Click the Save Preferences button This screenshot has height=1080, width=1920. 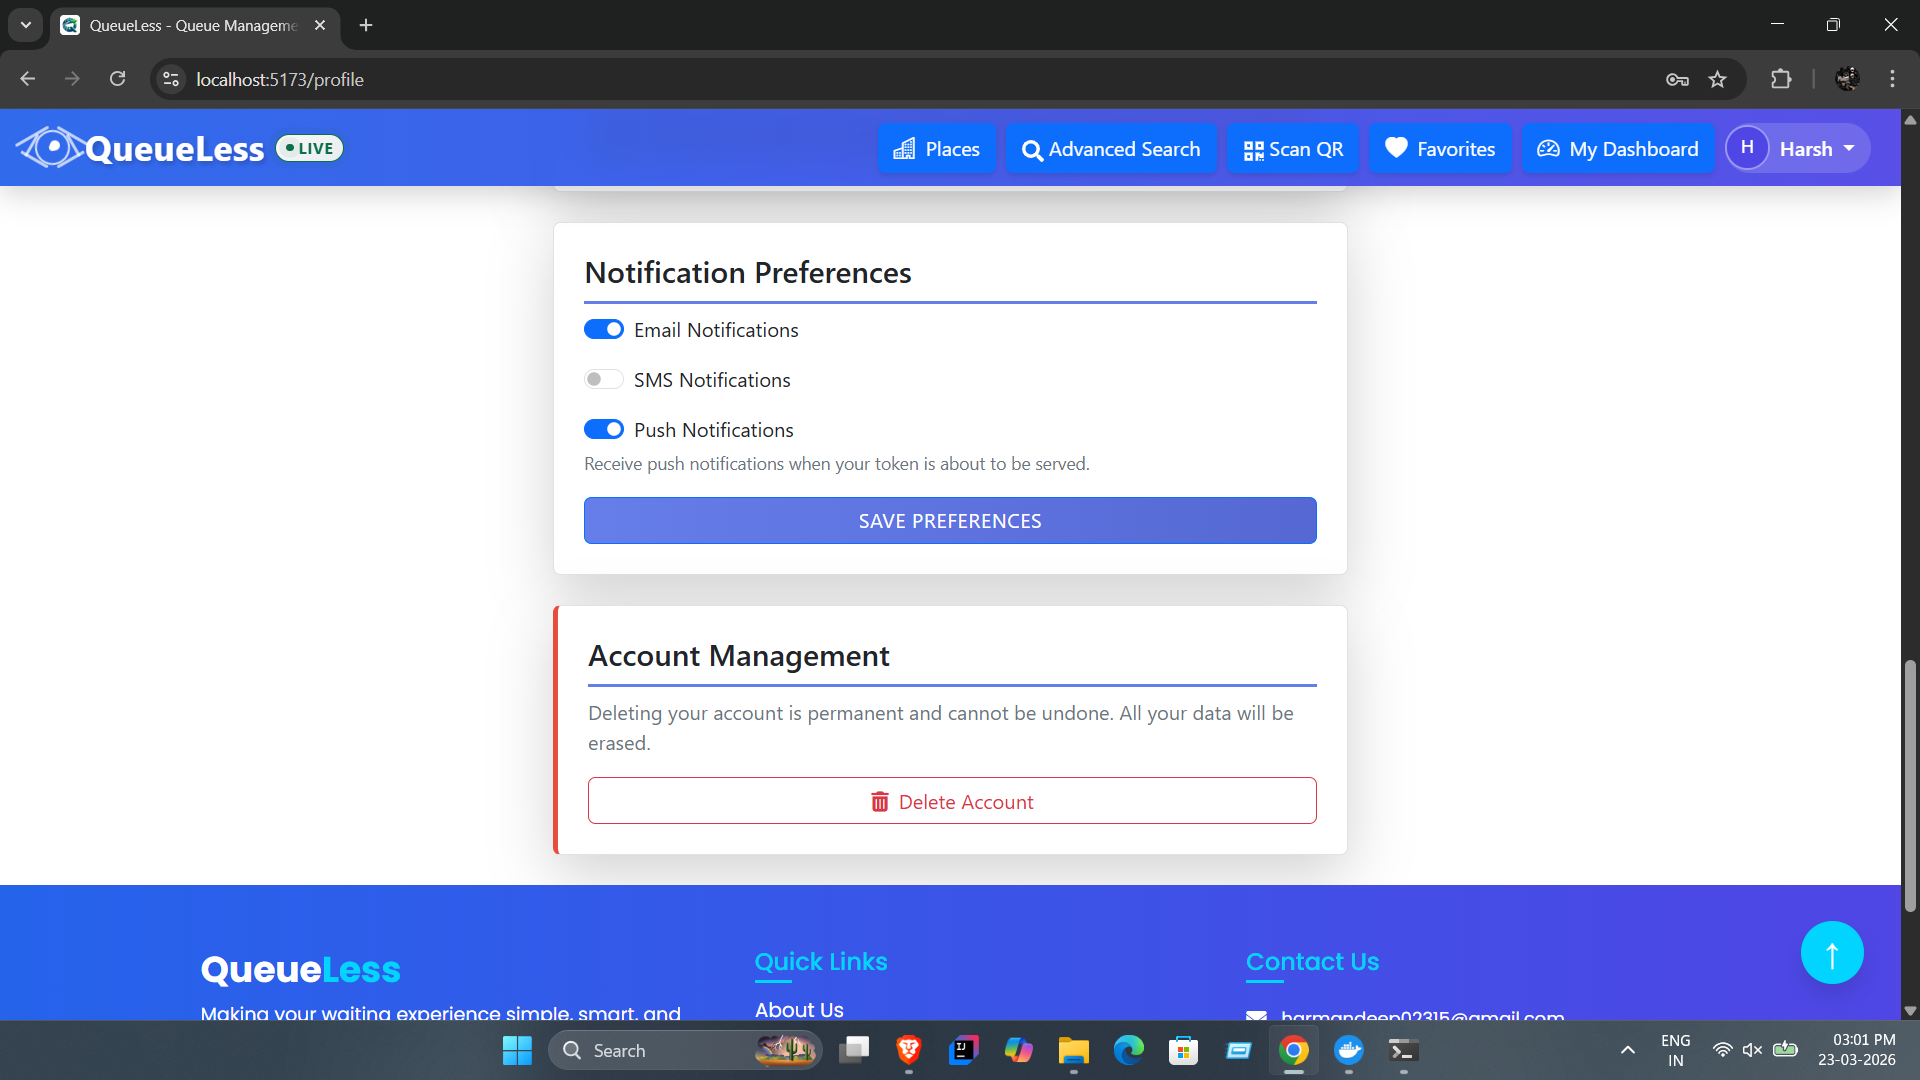click(950, 521)
